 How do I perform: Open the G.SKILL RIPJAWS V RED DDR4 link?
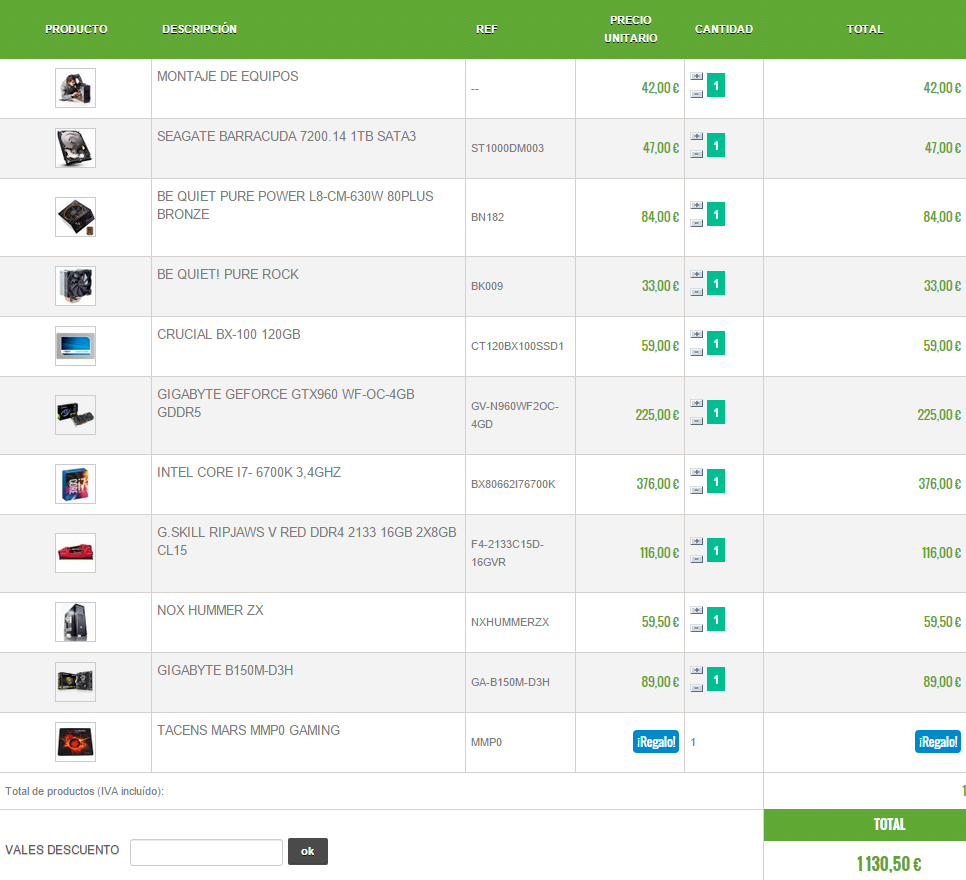tap(307, 541)
